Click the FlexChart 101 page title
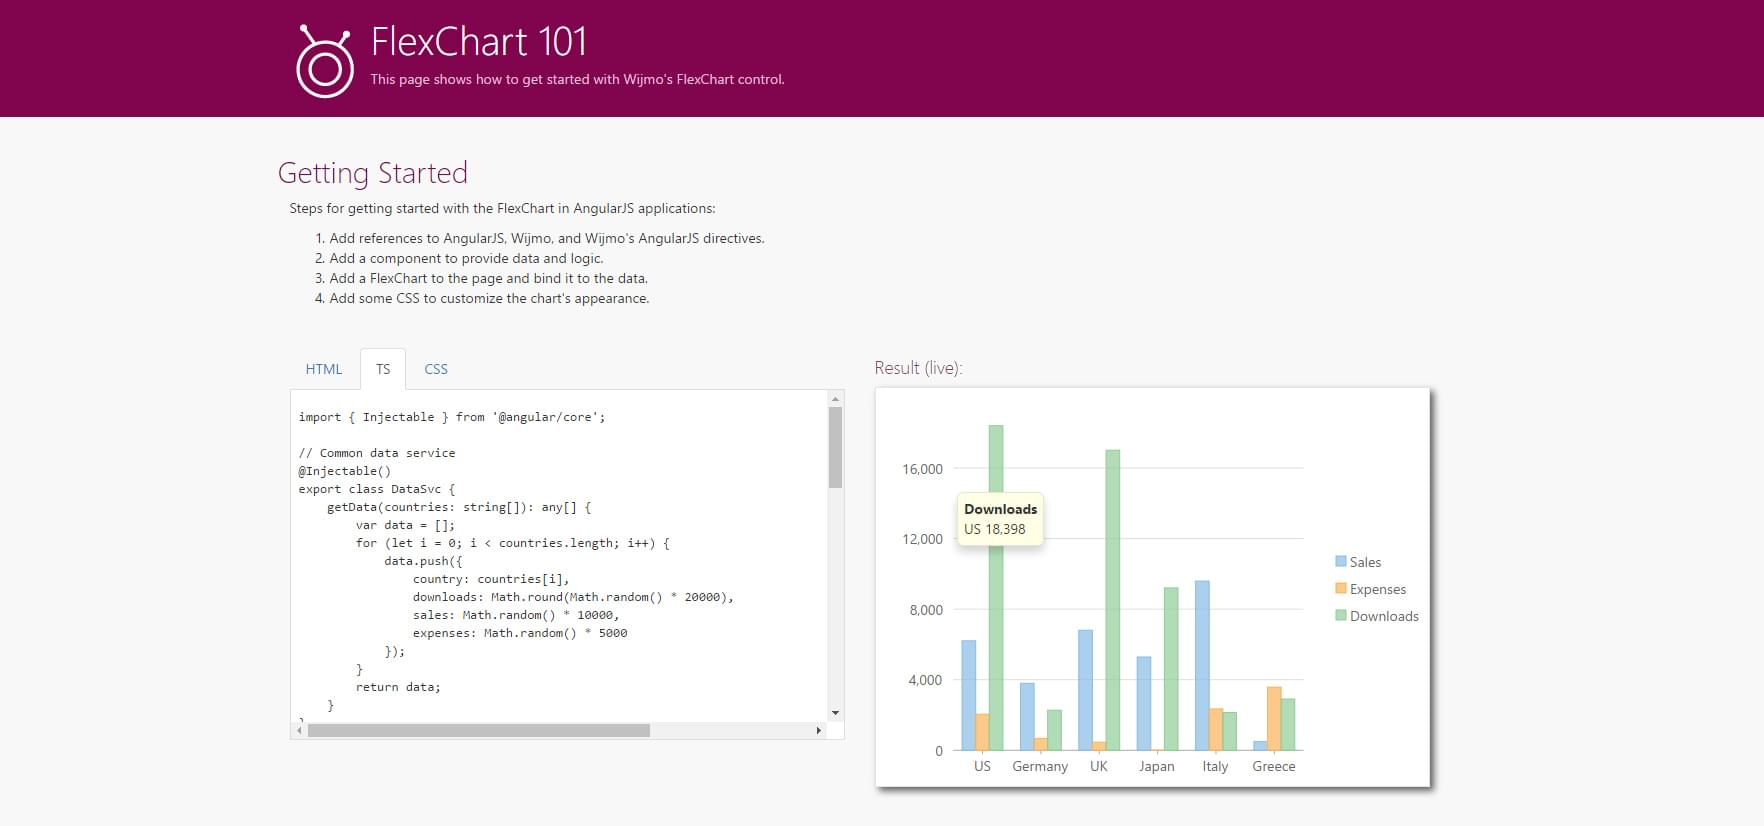Viewport: 1764px width, 826px height. pyautogui.click(x=478, y=42)
